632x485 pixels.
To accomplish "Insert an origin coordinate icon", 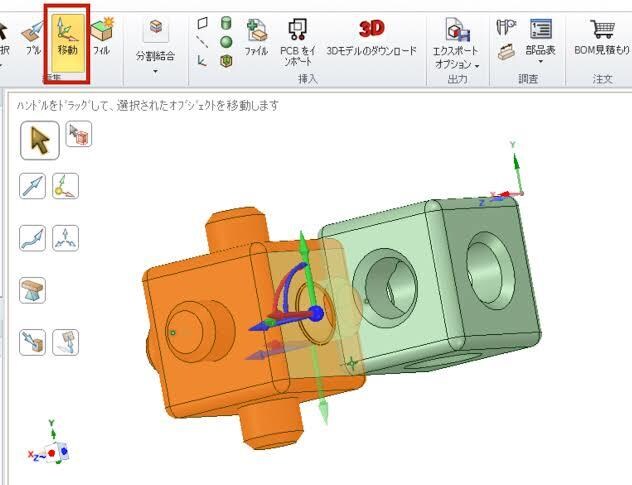I will [x=202, y=61].
